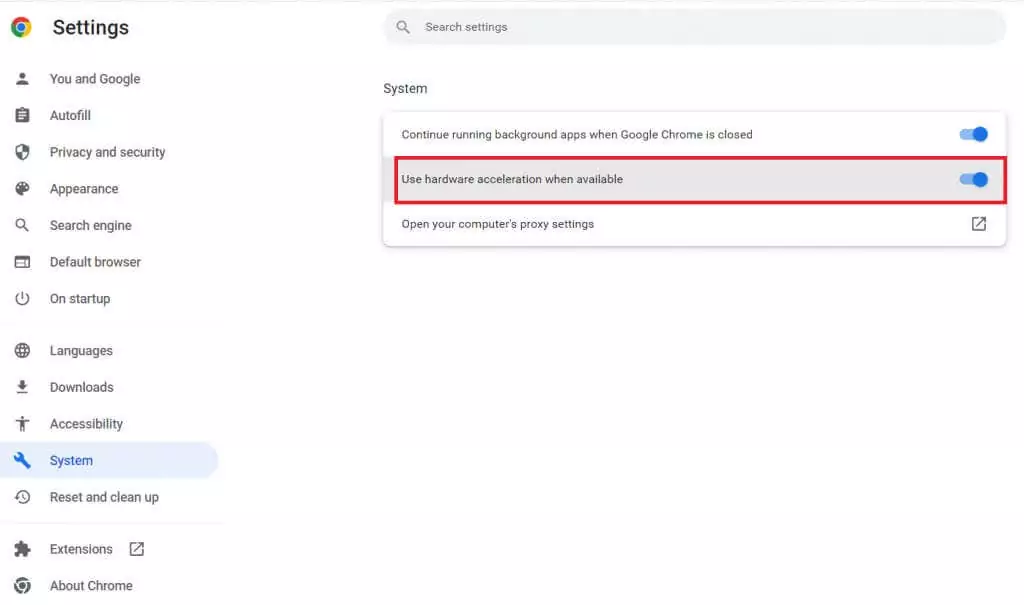Click the Chrome logo icon

21,28
